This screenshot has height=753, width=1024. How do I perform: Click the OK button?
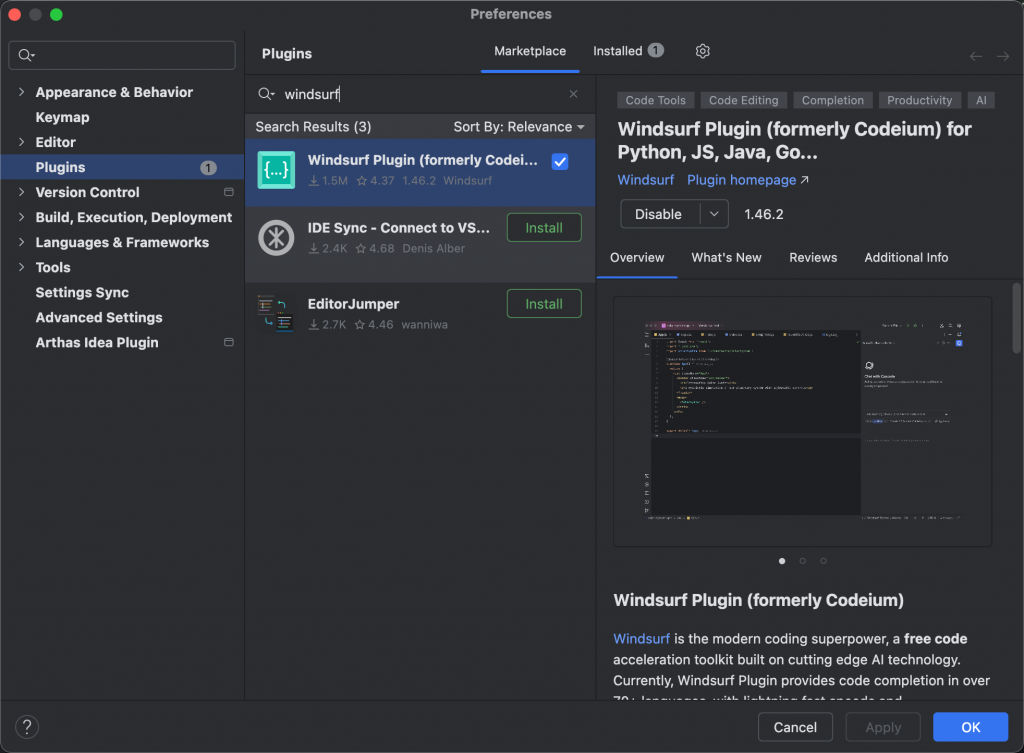pyautogui.click(x=970, y=727)
